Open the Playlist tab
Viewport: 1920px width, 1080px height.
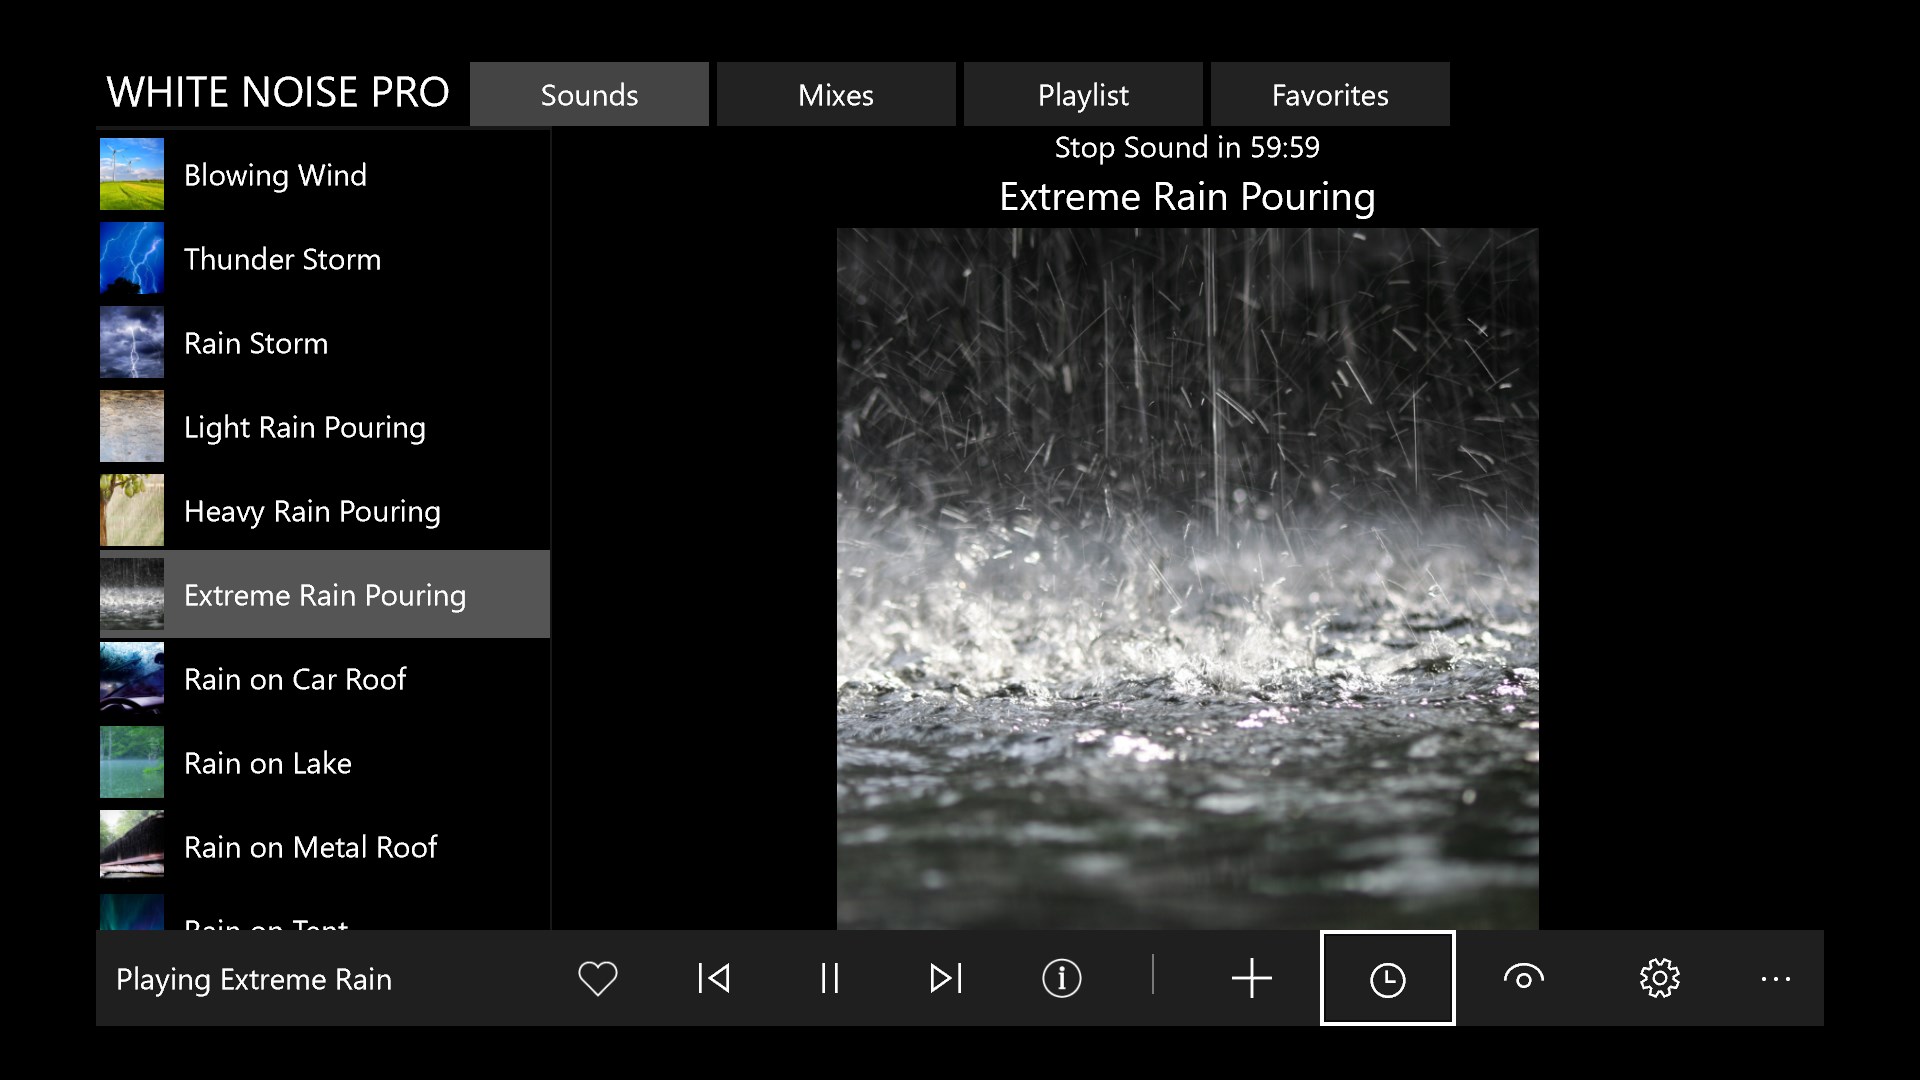click(1082, 95)
